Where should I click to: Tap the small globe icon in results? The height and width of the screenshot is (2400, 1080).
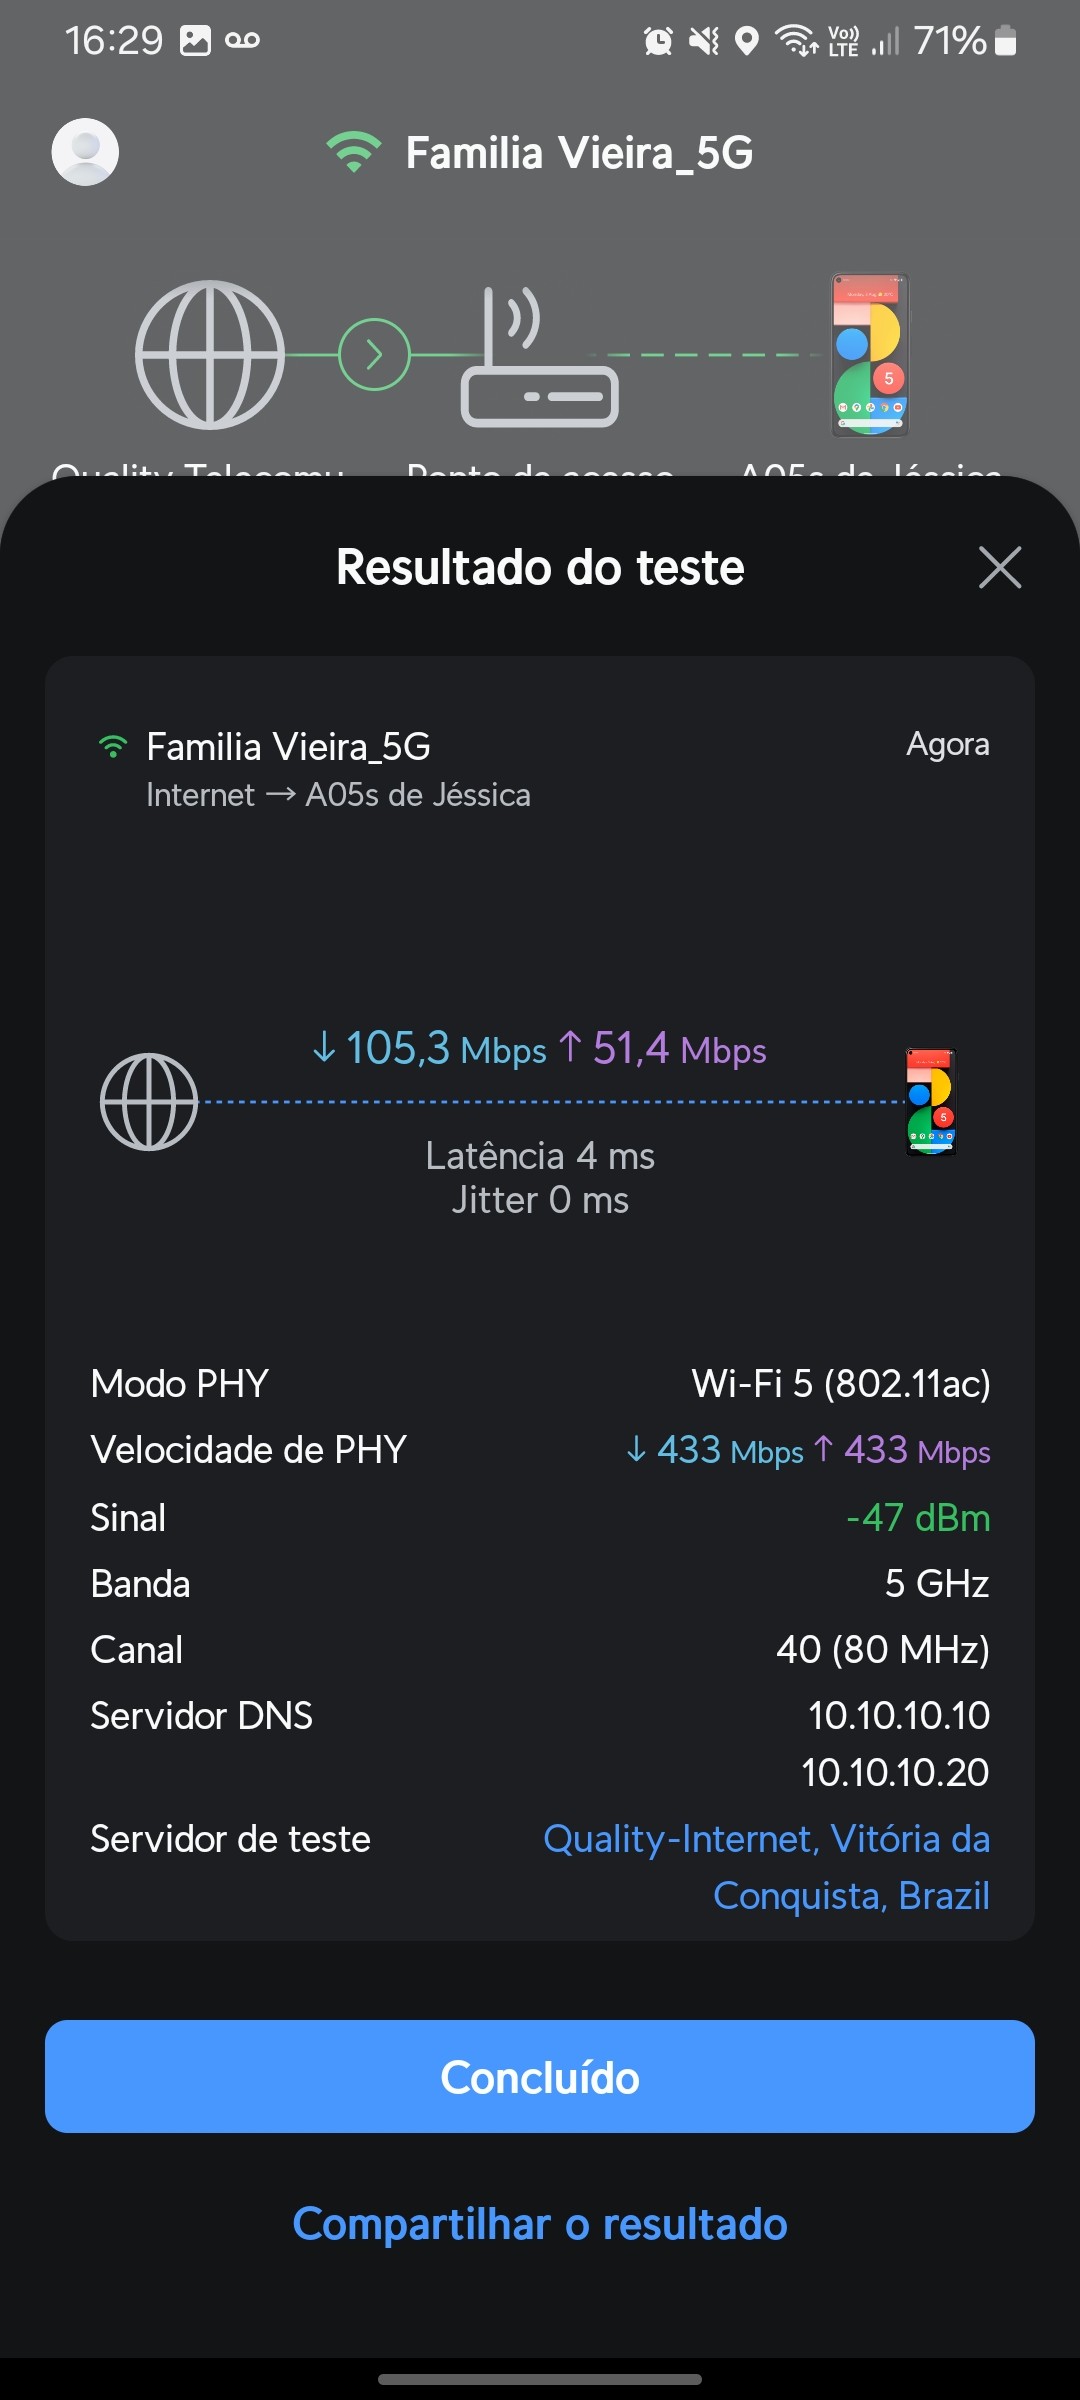click(x=149, y=1102)
